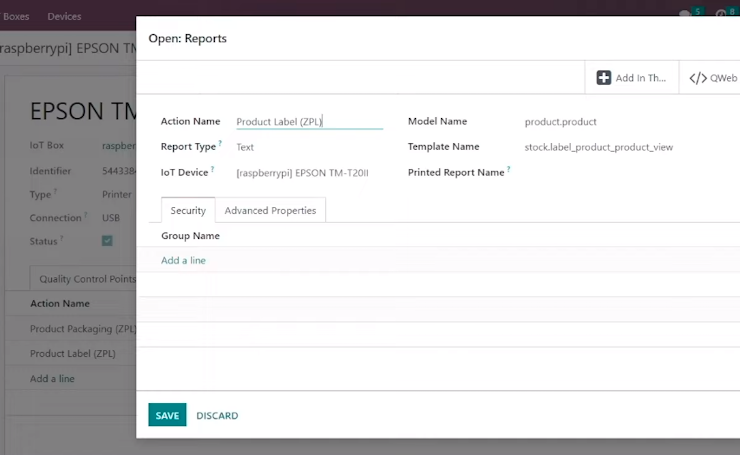Image resolution: width=740 pixels, height=455 pixels.
Task: Click the Template Name field value
Action: click(599, 147)
